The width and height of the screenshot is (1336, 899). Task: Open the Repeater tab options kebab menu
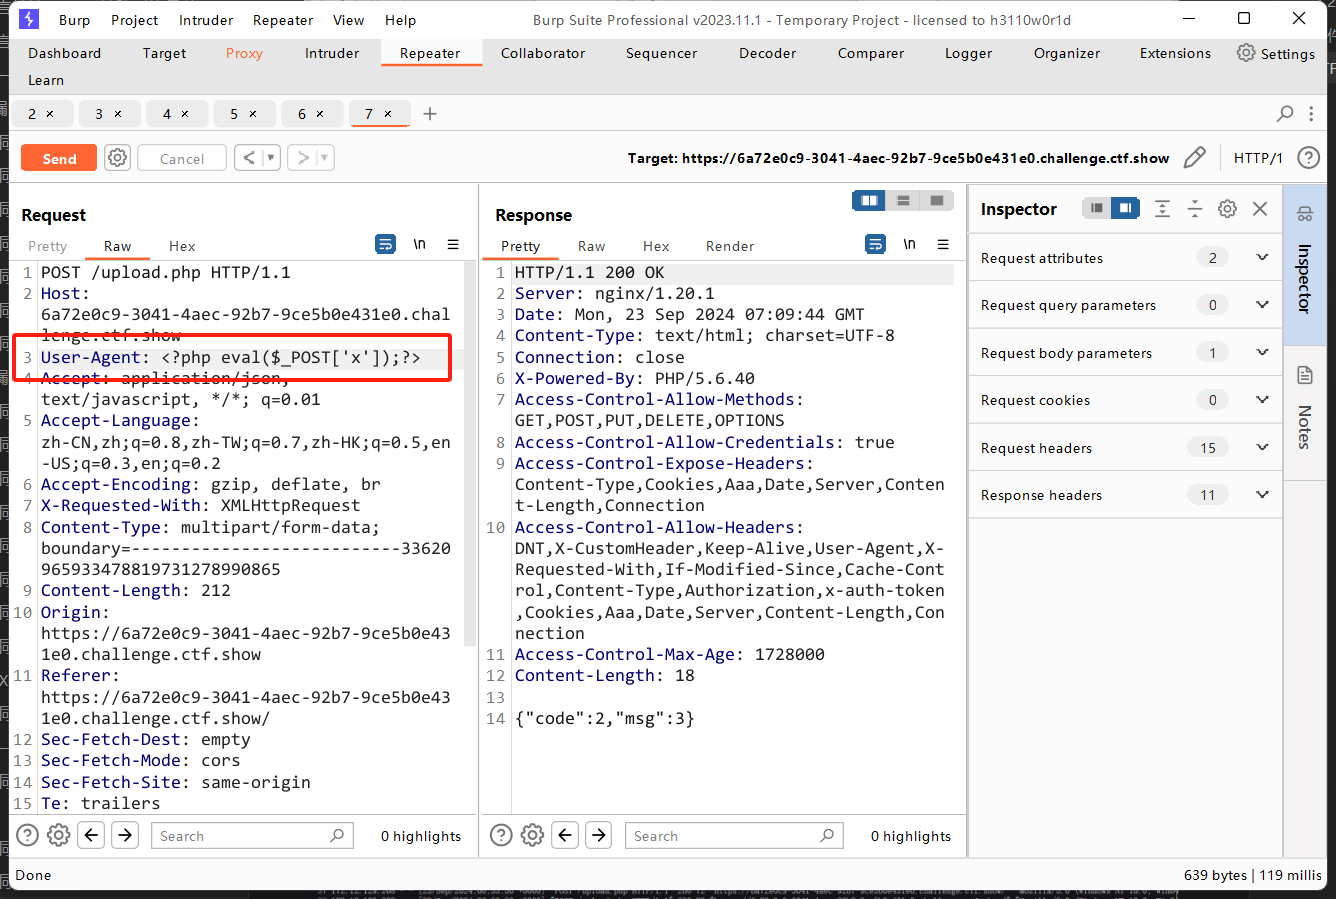coord(1312,113)
